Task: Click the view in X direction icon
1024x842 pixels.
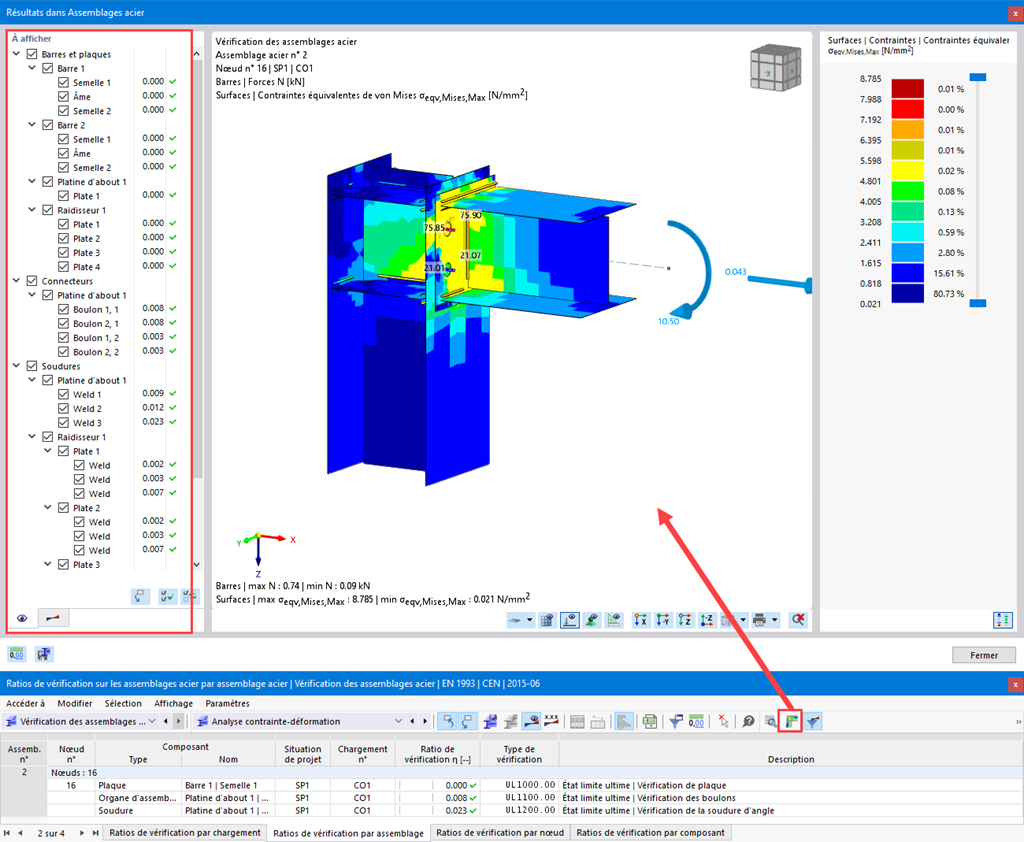Action: [641, 620]
